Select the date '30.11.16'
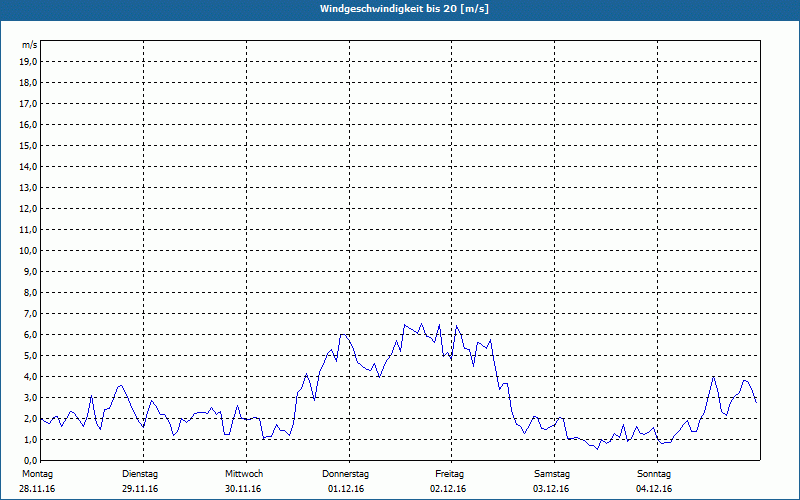The image size is (800, 500). coord(243,489)
